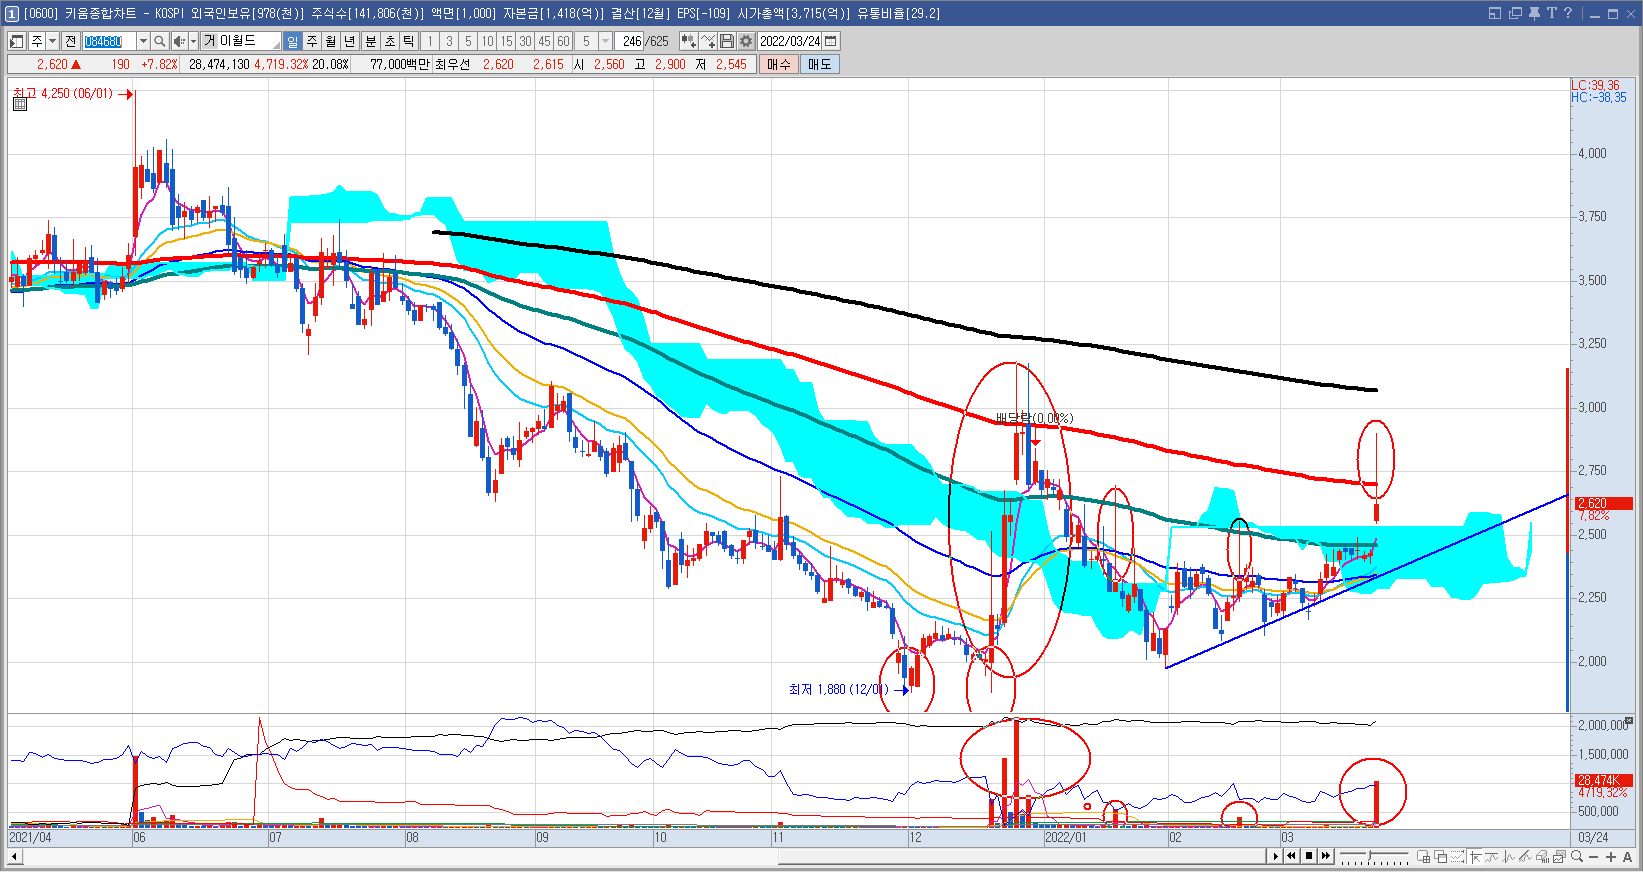Choose the 1 interval button
The image size is (1643, 872).
point(430,41)
